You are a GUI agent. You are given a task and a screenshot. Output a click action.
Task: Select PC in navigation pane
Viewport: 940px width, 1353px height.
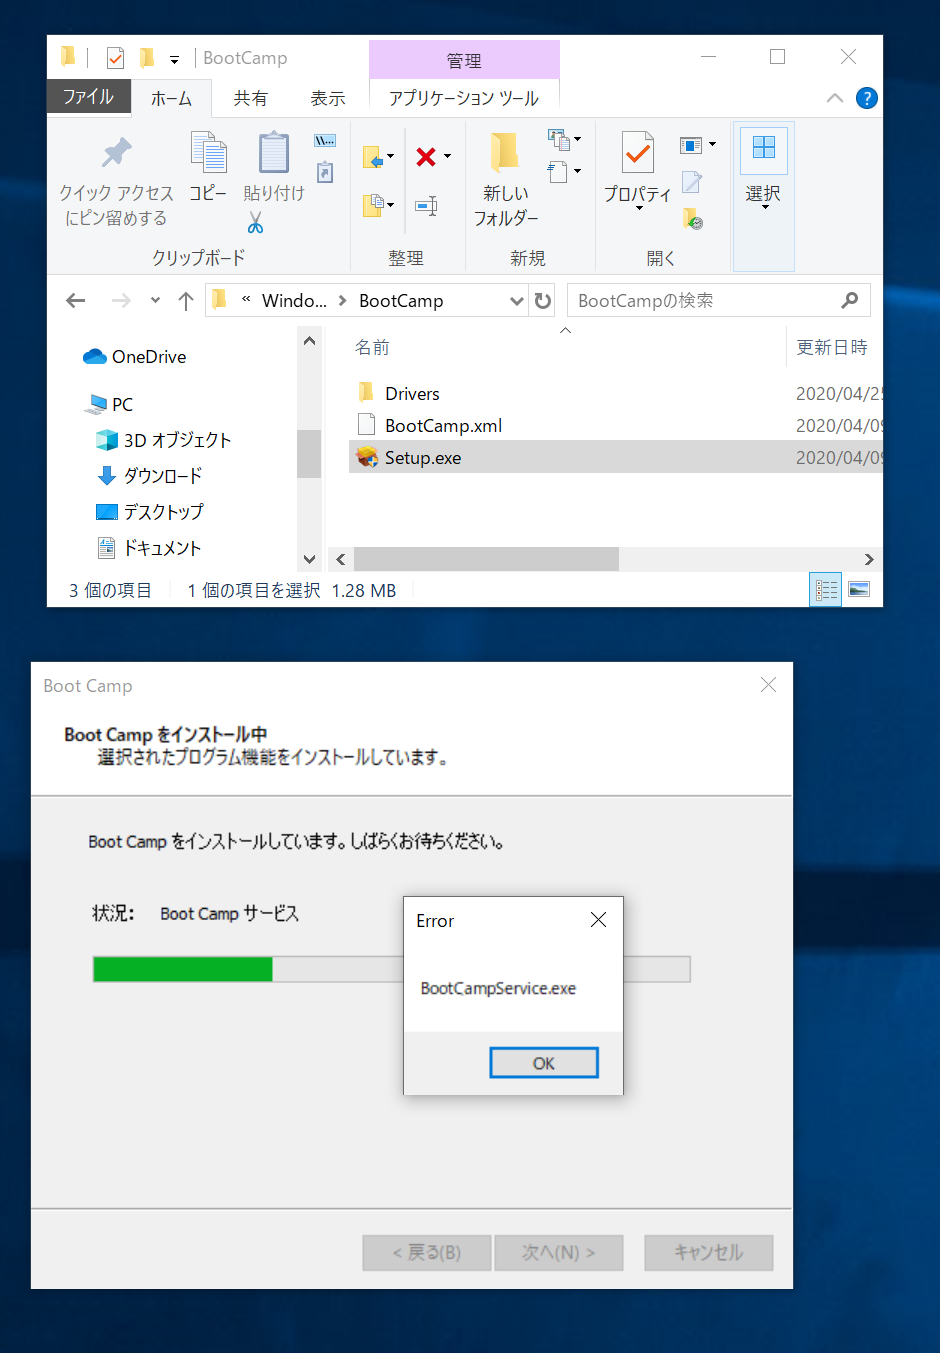coord(110,404)
